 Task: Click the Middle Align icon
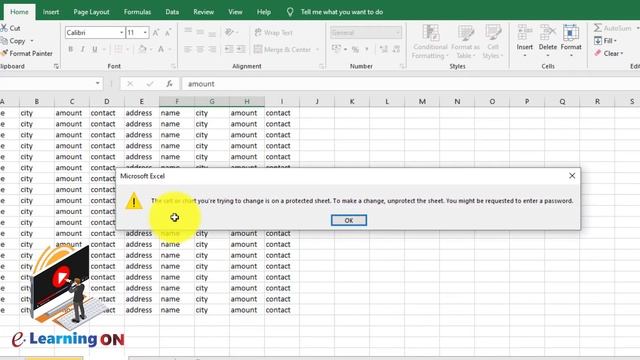(200, 32)
